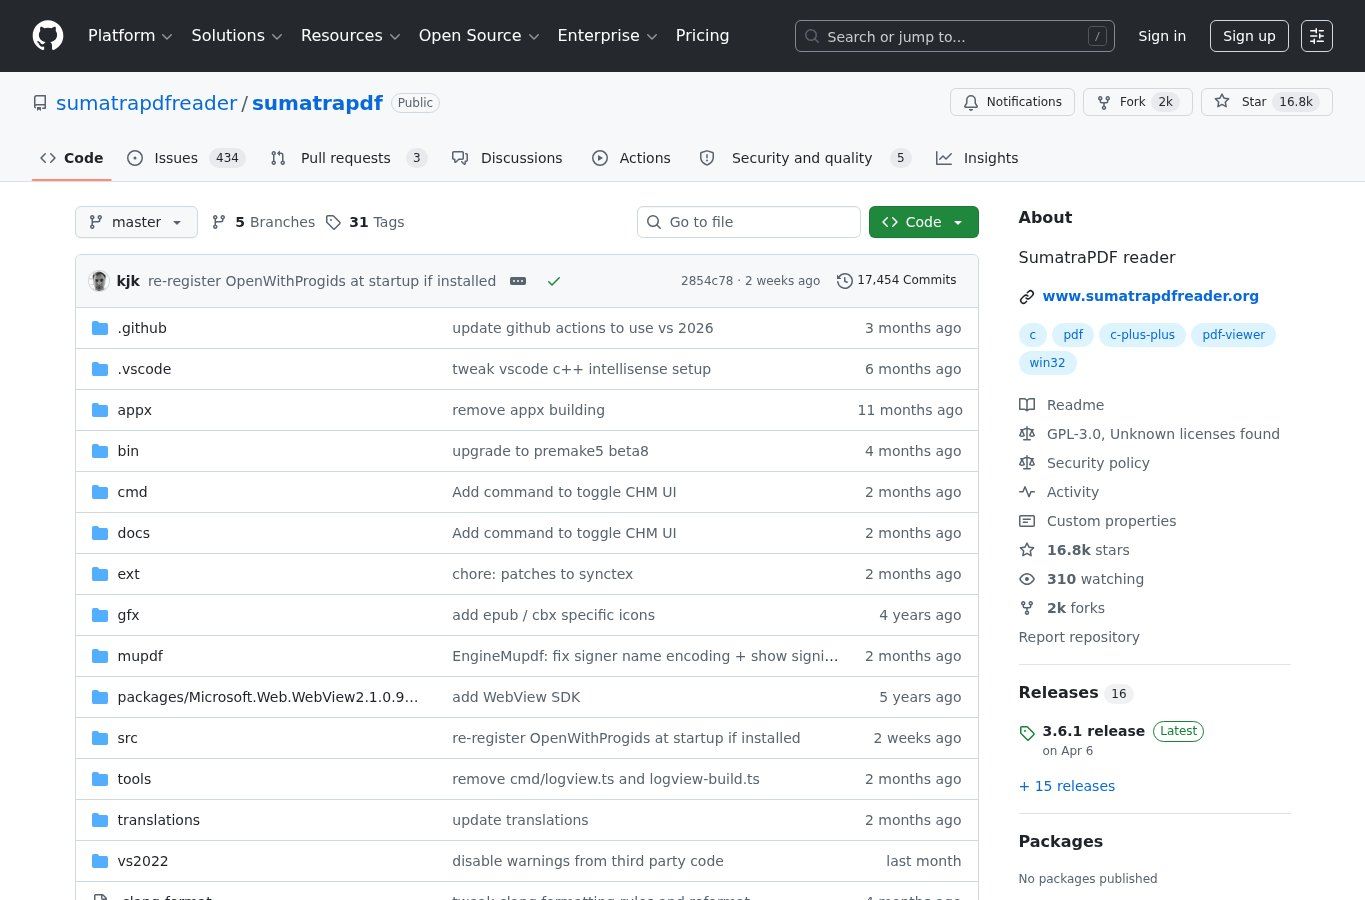Click the appx folder icon
The image size is (1365, 900).
[100, 410]
